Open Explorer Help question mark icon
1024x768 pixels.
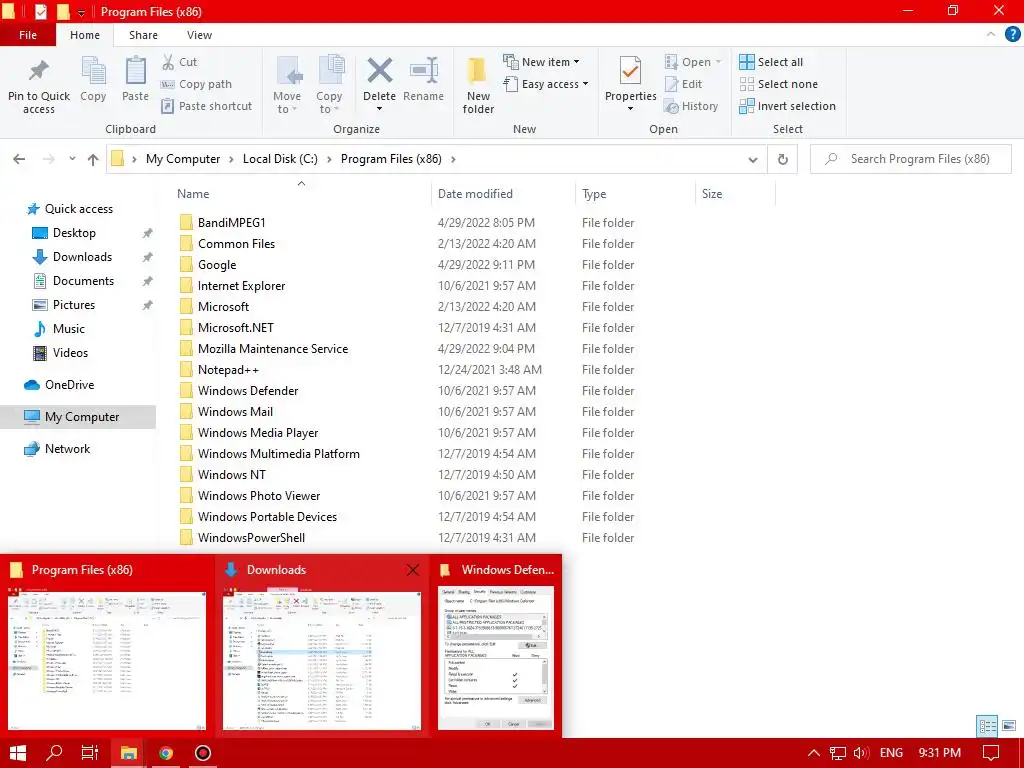coord(1012,35)
